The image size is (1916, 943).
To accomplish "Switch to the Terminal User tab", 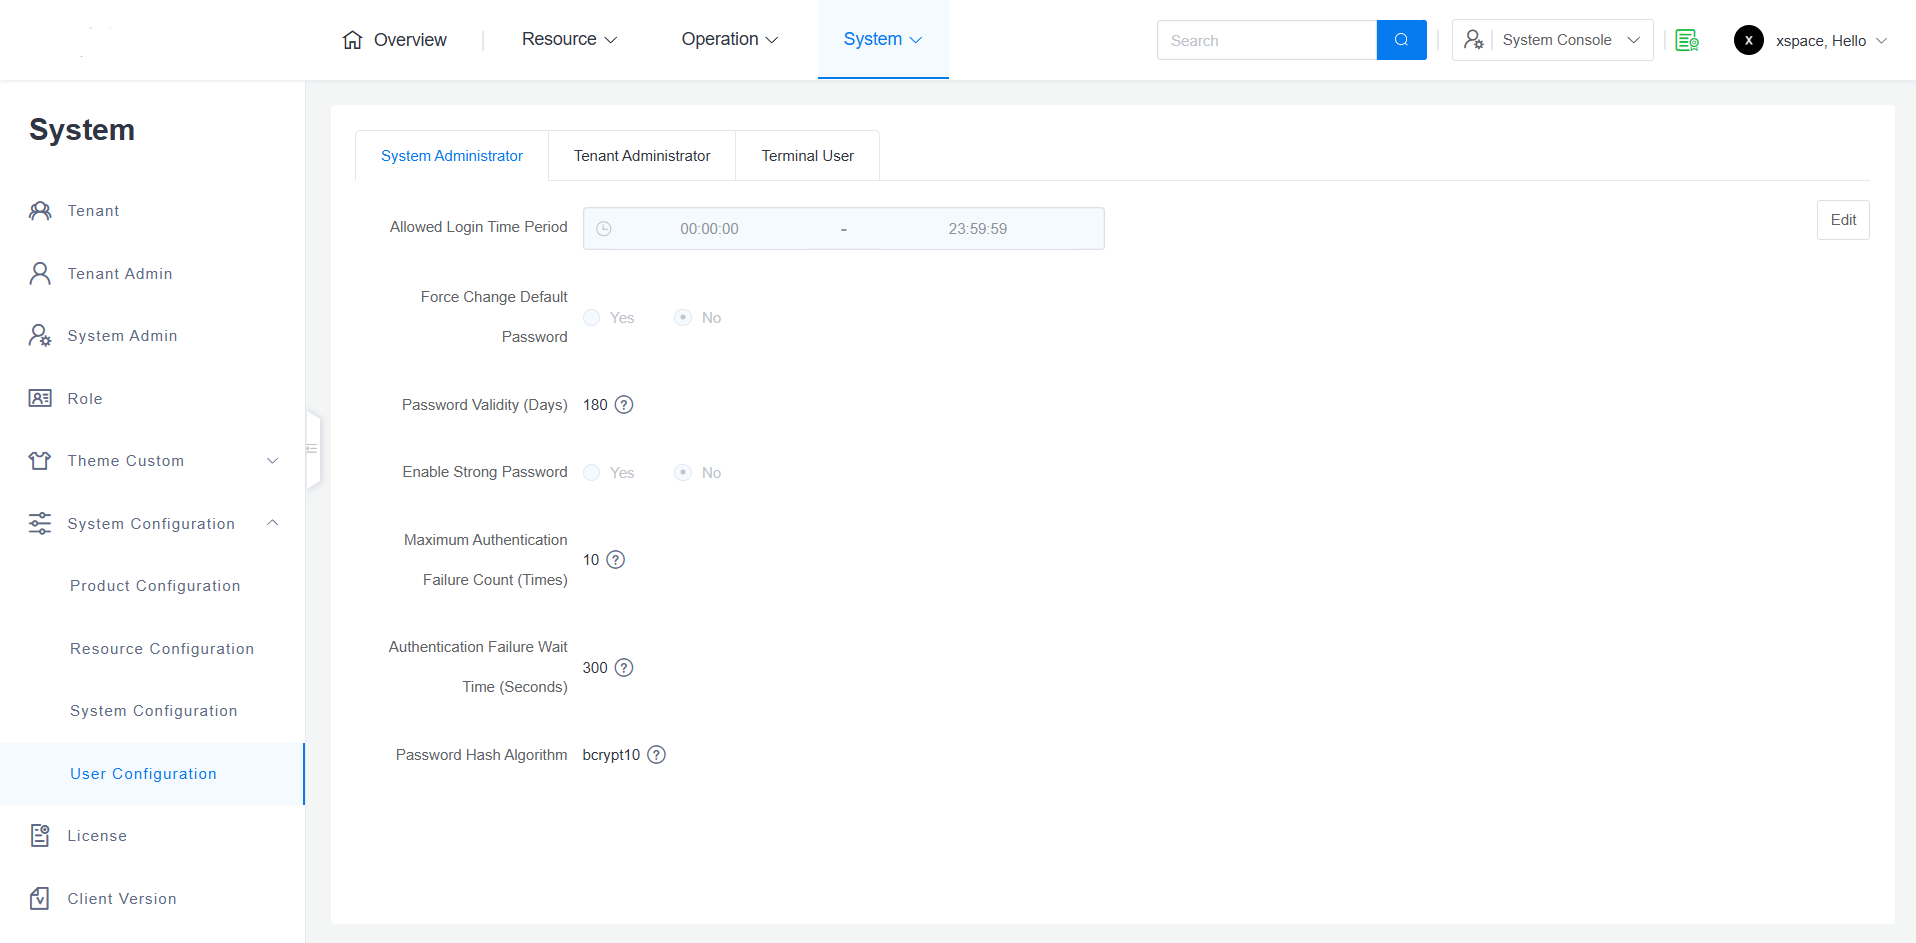I will [807, 156].
